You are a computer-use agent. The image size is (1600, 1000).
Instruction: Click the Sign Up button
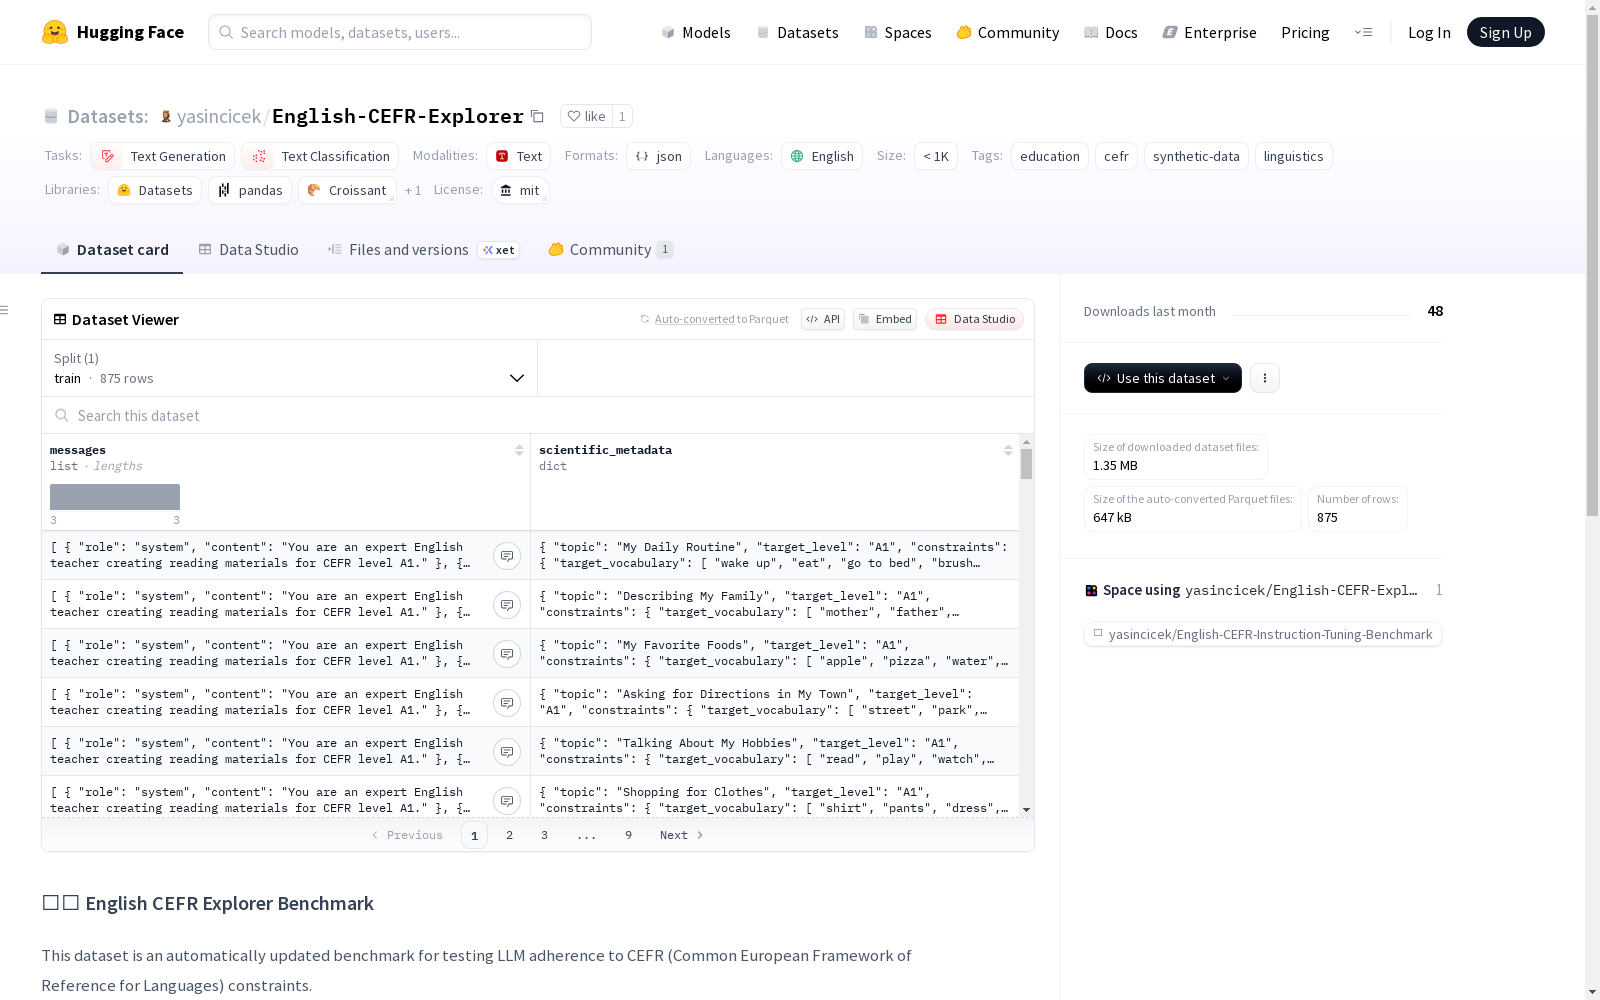click(x=1505, y=32)
